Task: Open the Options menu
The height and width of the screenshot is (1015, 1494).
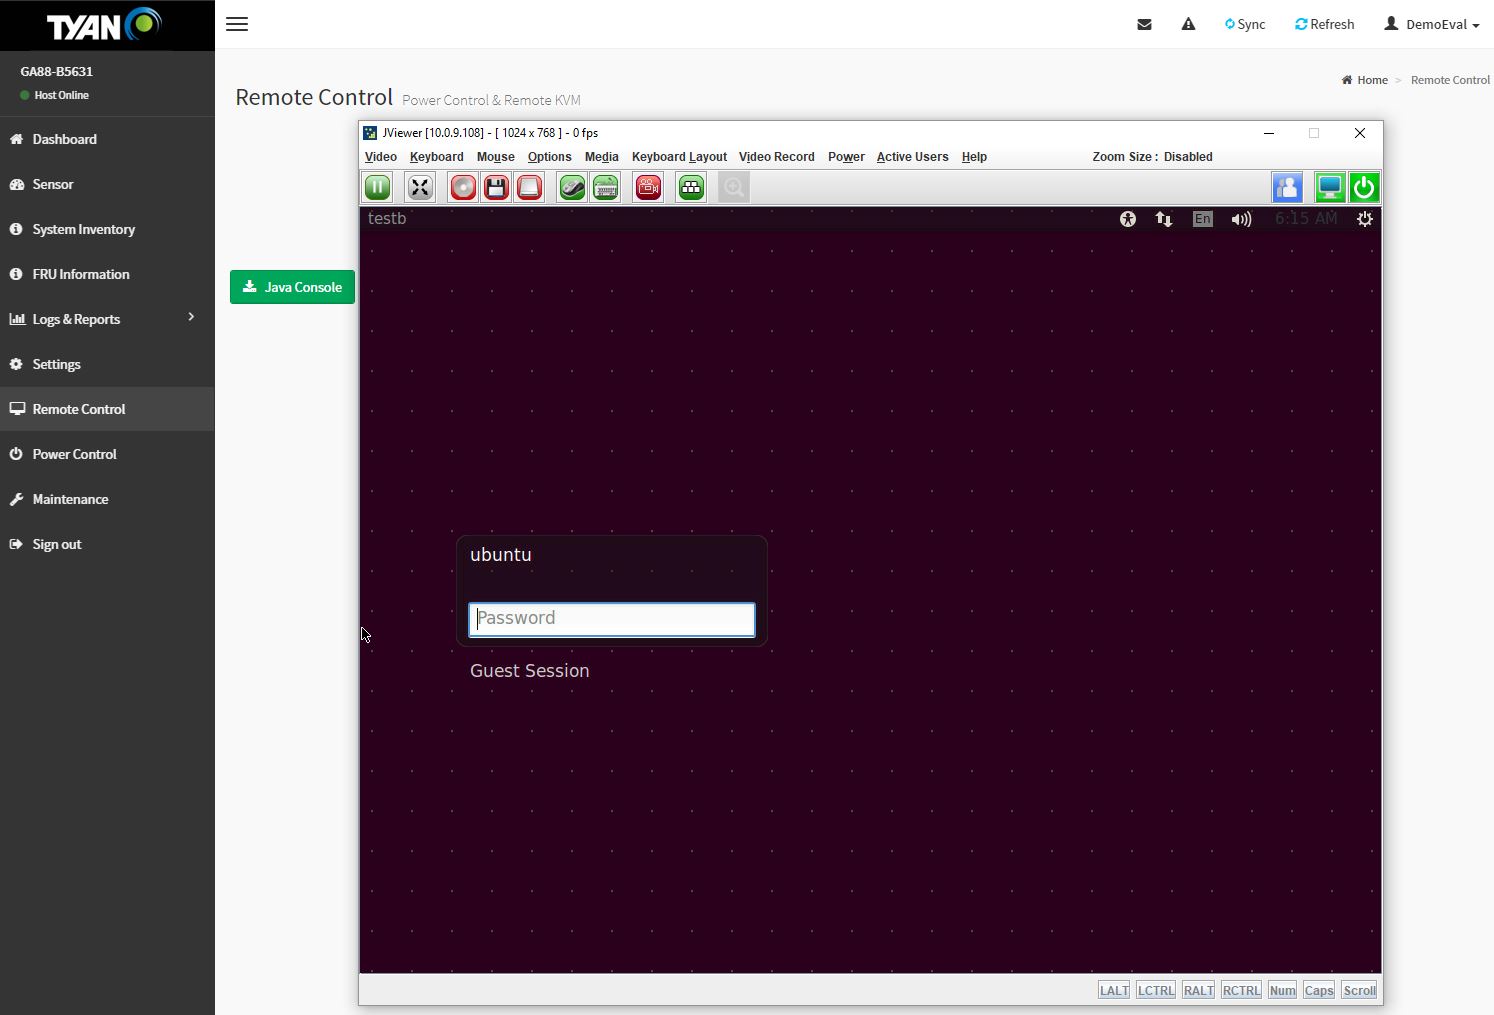Action: click(550, 157)
